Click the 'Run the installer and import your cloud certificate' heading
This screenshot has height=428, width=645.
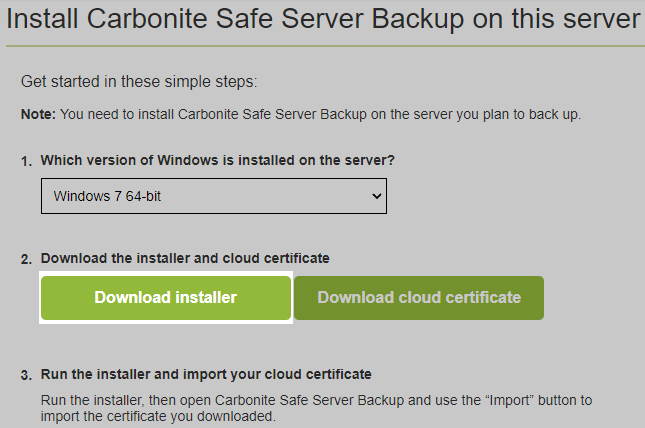coord(206,374)
